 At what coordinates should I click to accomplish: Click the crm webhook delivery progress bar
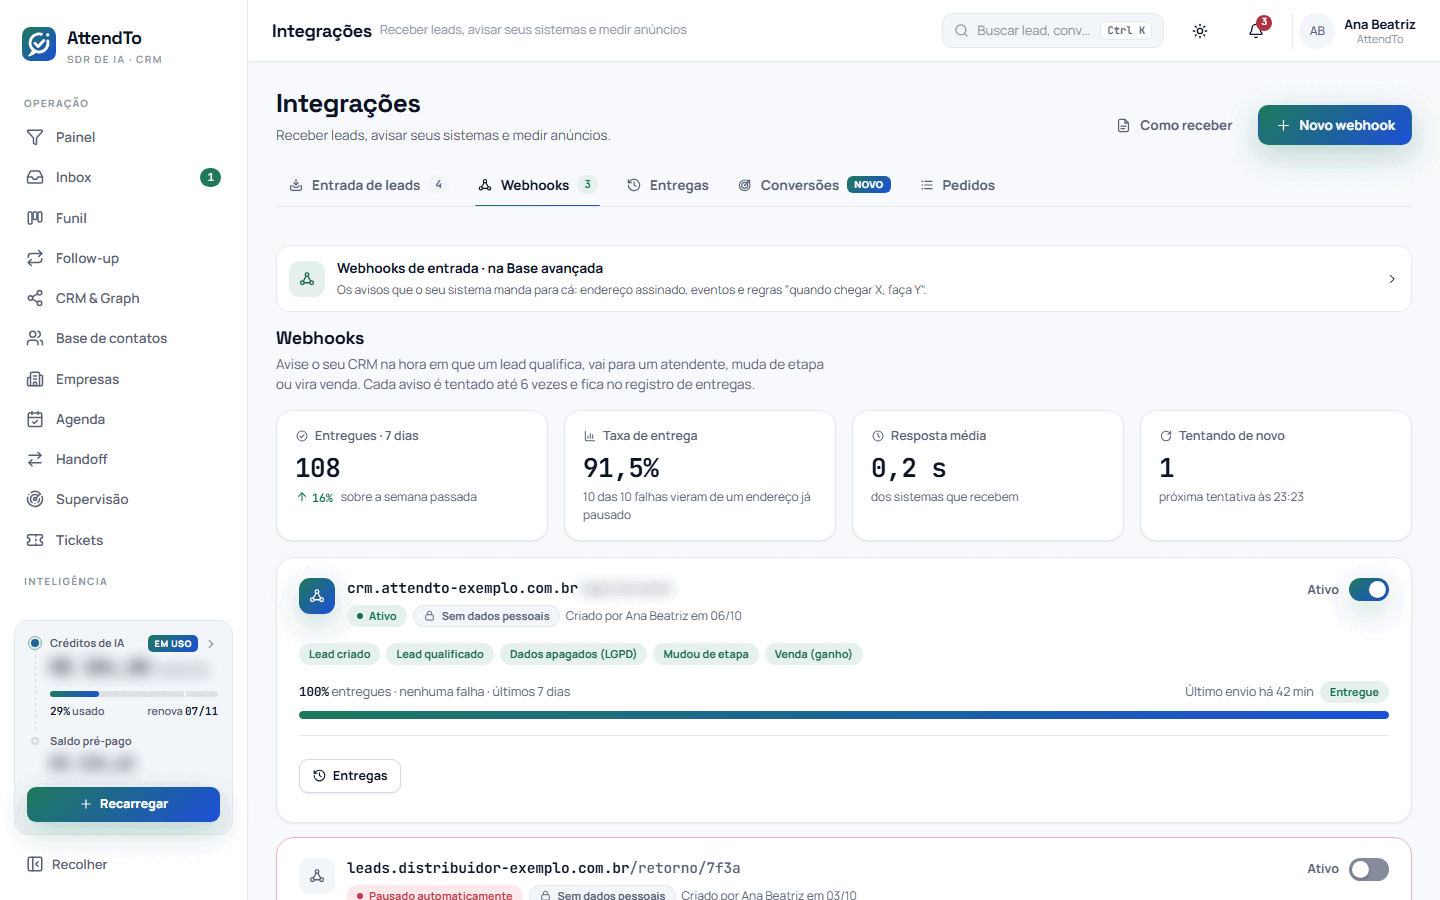(844, 715)
